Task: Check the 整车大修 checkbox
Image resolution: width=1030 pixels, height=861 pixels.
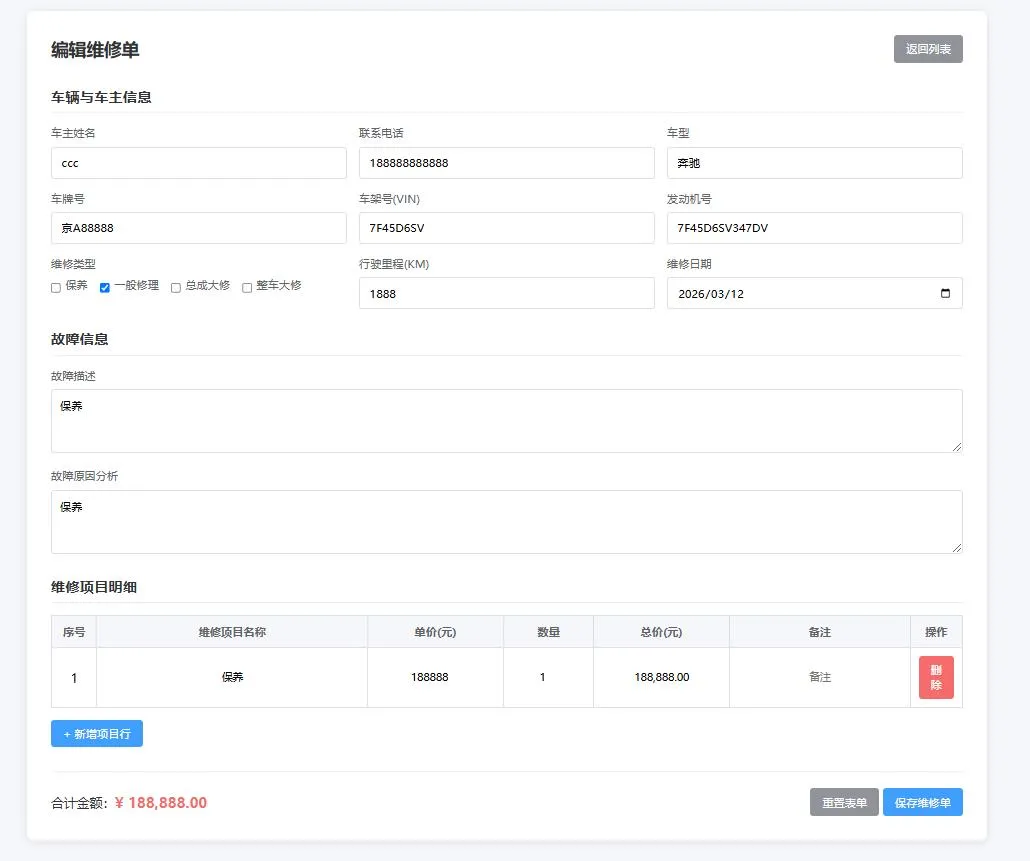Action: click(245, 287)
